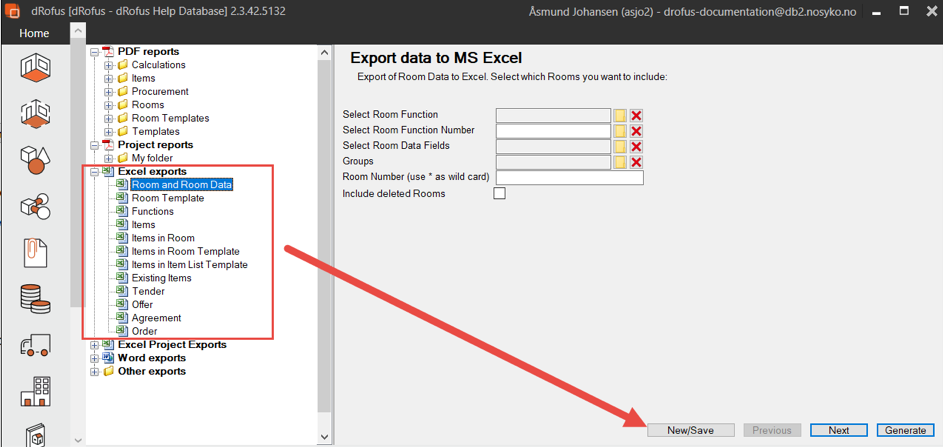Click the Generate button
943x447 pixels.
[x=905, y=430]
